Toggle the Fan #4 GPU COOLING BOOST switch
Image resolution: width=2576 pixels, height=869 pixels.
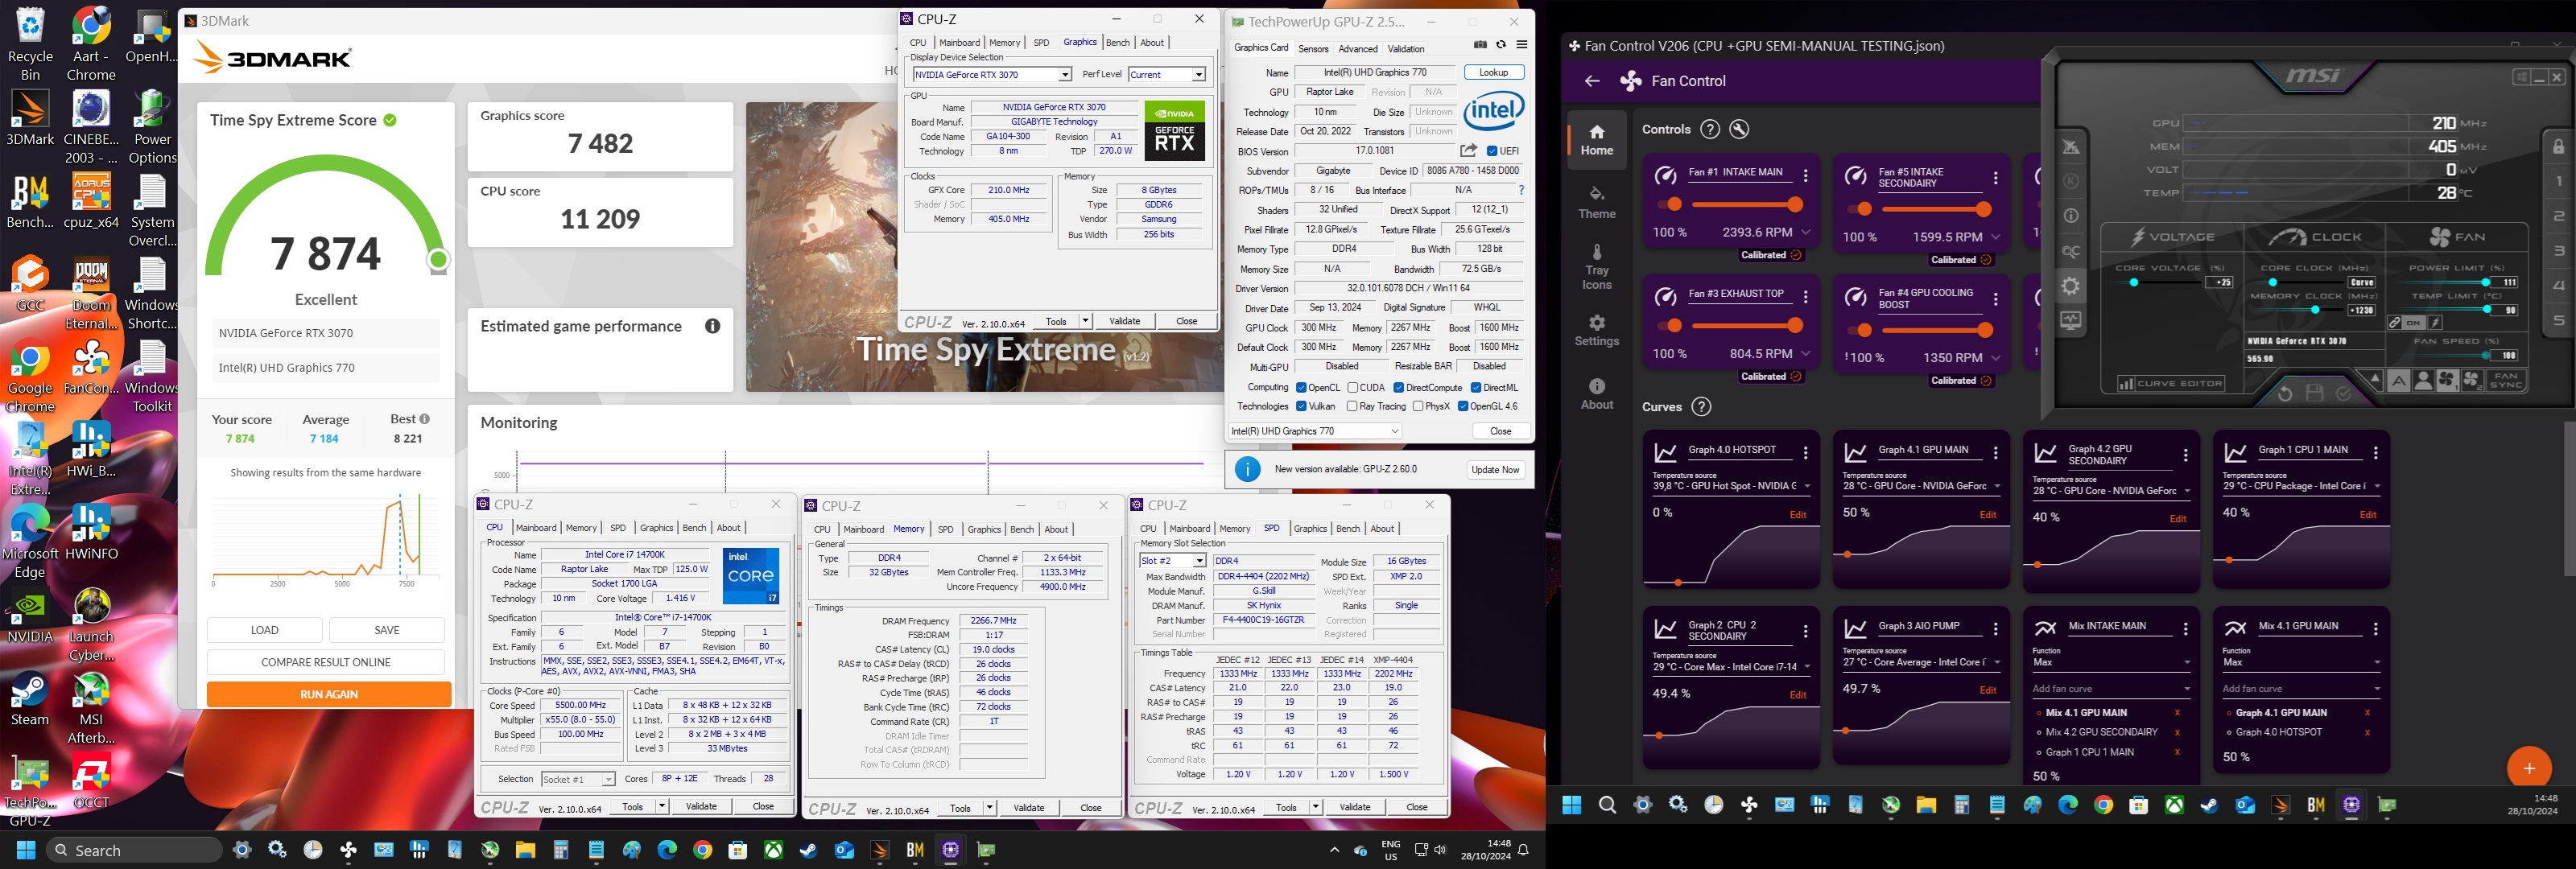1859,331
